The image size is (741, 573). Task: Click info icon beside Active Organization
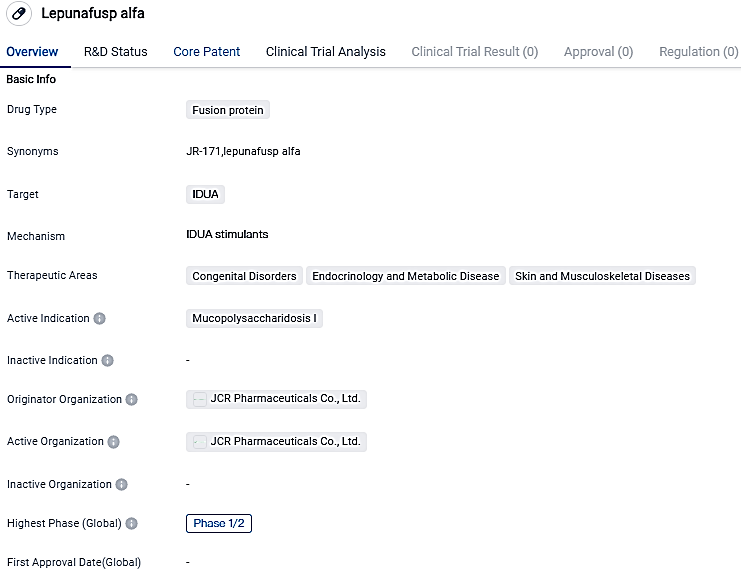click(114, 442)
